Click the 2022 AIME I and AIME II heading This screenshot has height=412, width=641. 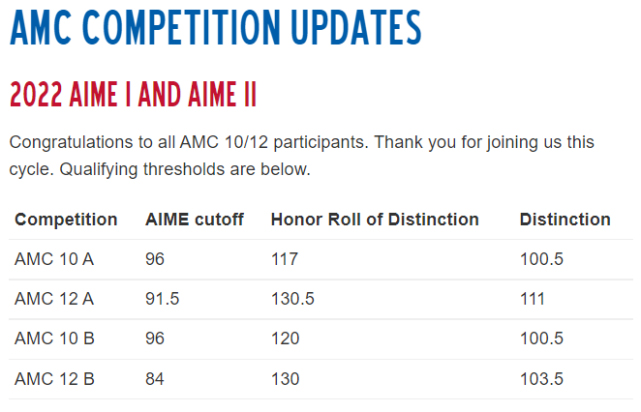coord(133,96)
